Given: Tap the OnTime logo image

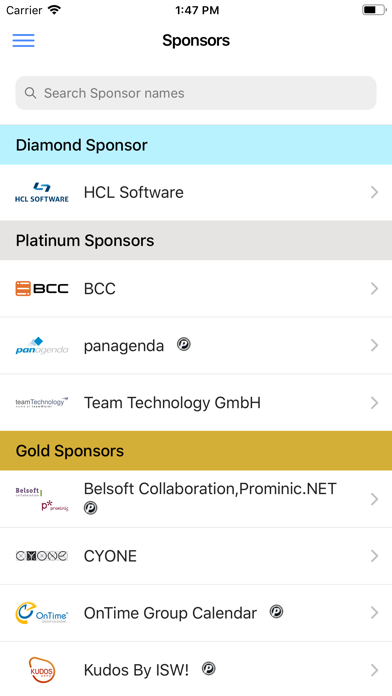Looking at the screenshot, I should pos(42,613).
